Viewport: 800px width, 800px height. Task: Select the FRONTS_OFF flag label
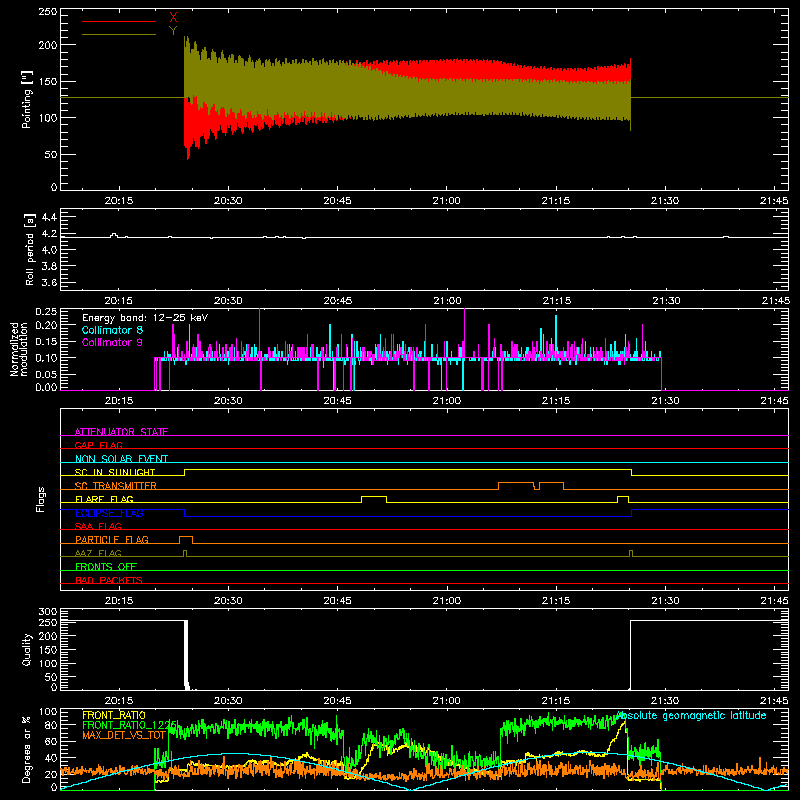tap(106, 566)
